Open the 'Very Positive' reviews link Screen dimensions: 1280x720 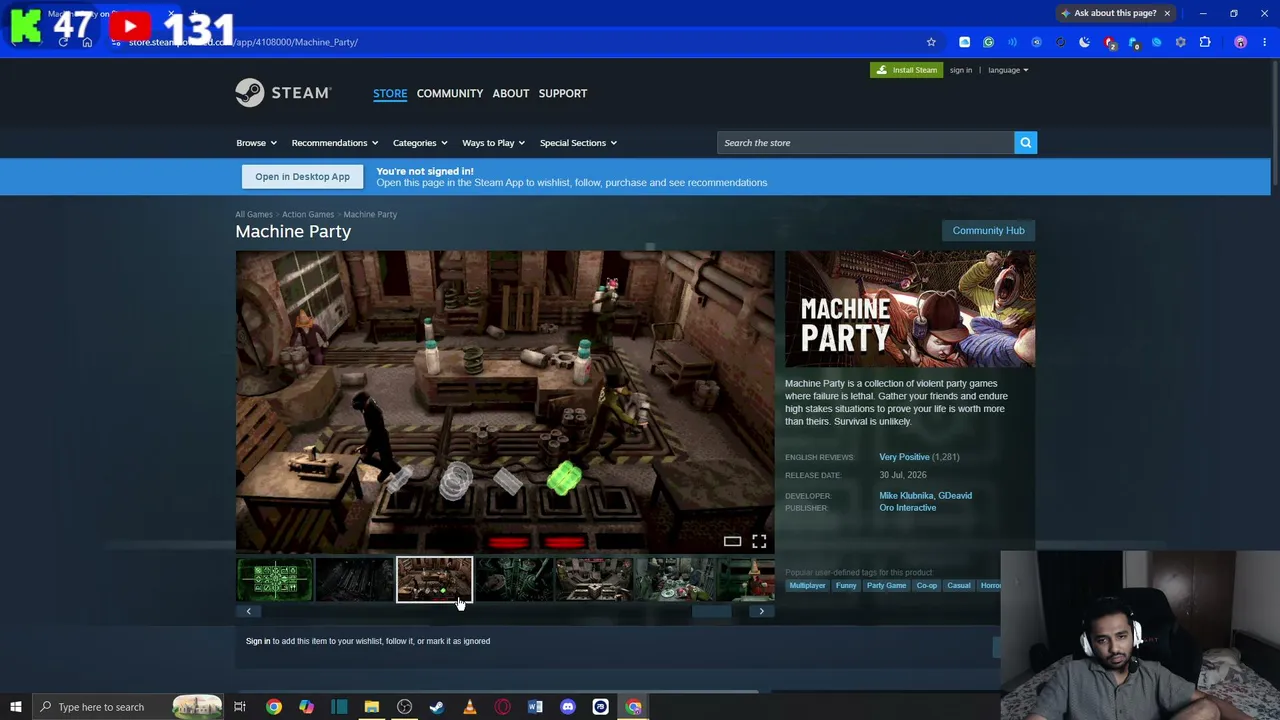[904, 457]
